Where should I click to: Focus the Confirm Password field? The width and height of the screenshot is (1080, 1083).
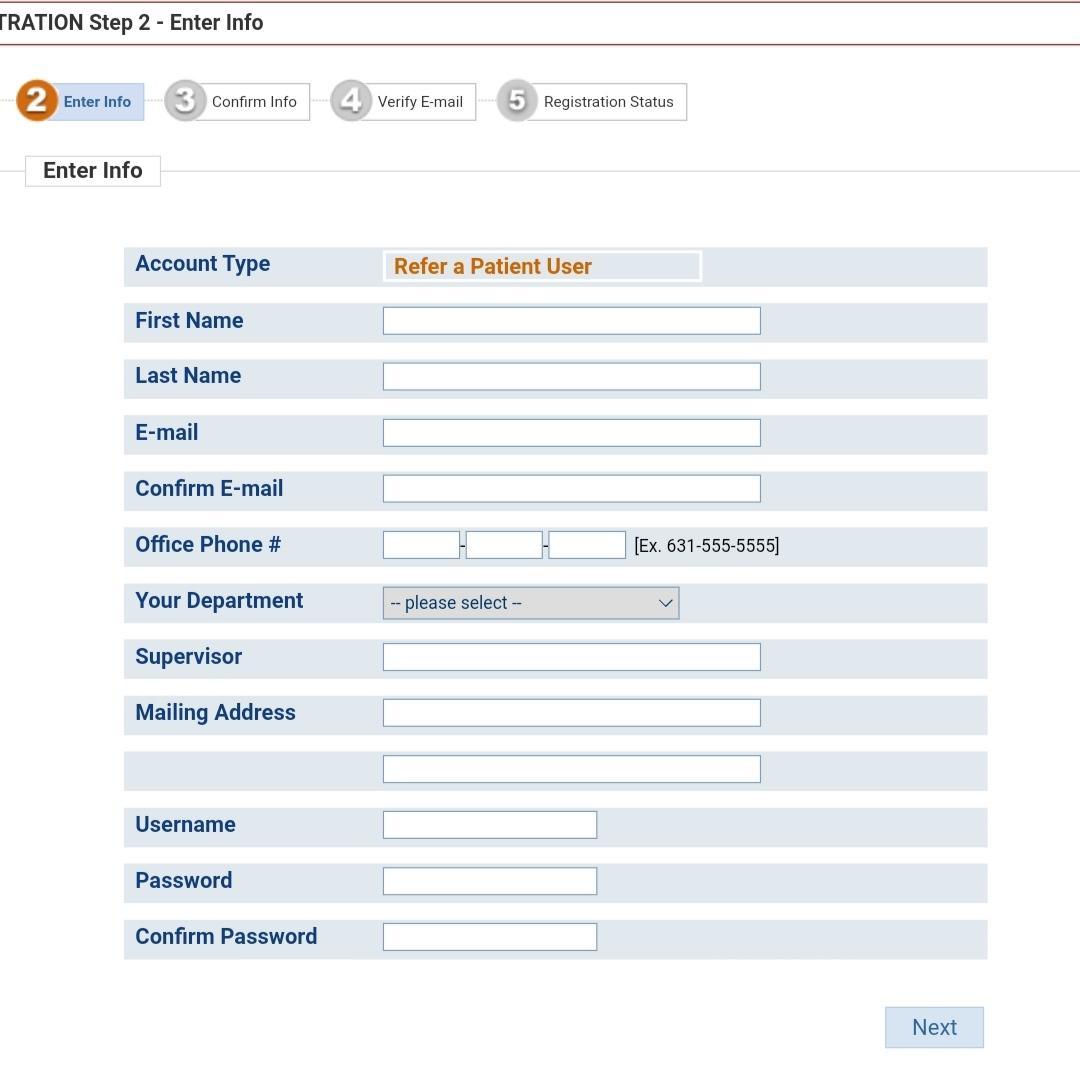(x=490, y=937)
